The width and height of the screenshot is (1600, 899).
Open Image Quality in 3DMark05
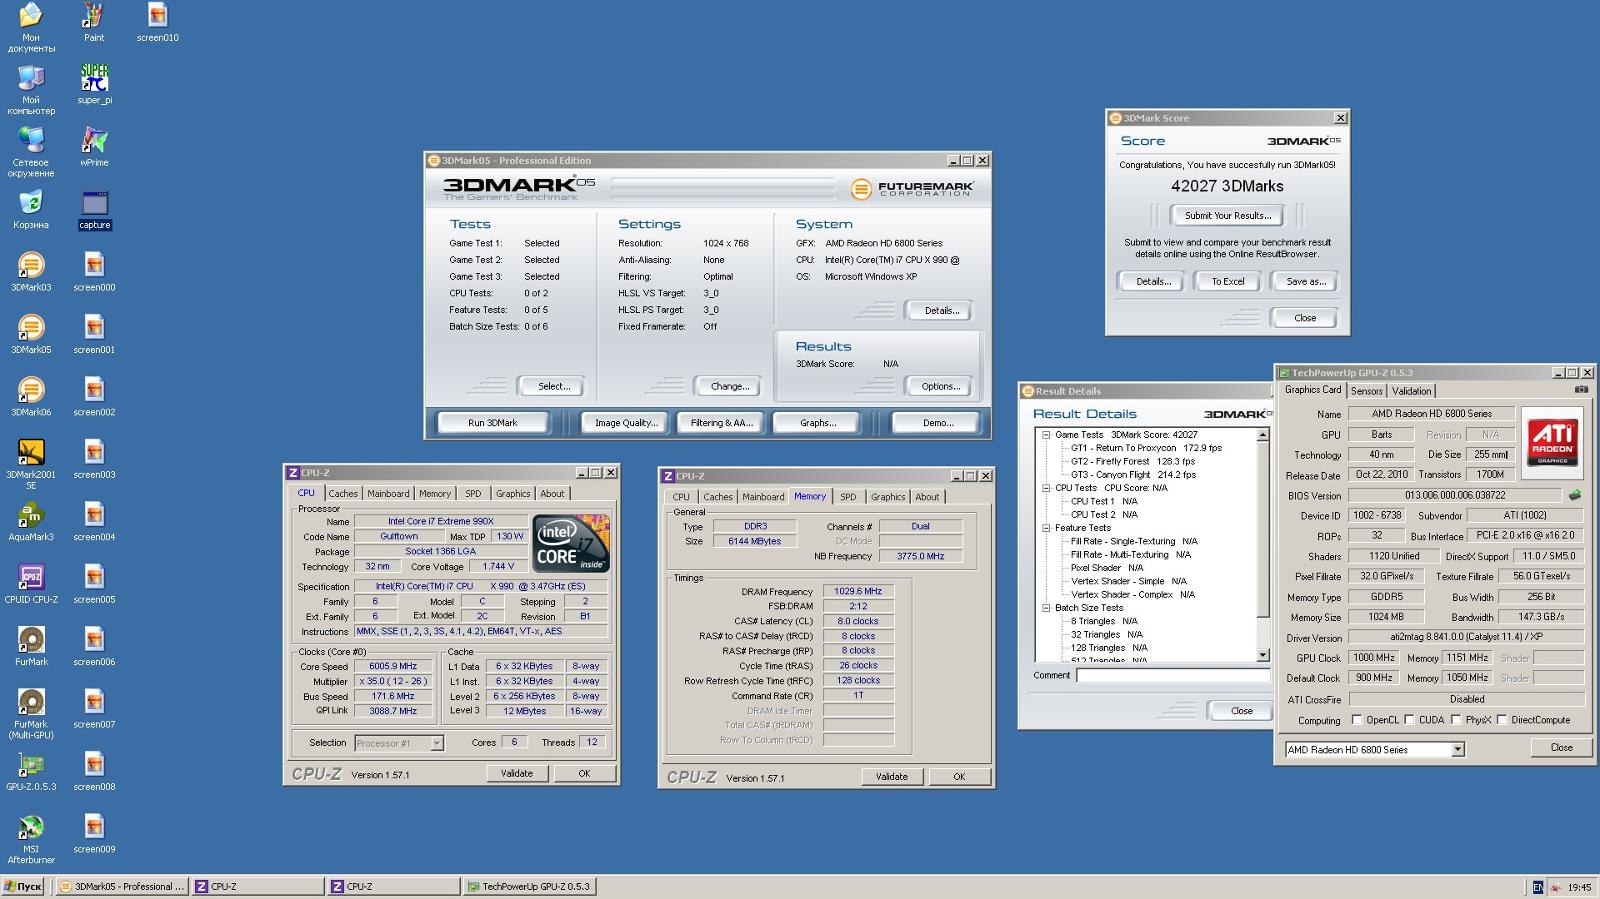pyautogui.click(x=626, y=423)
